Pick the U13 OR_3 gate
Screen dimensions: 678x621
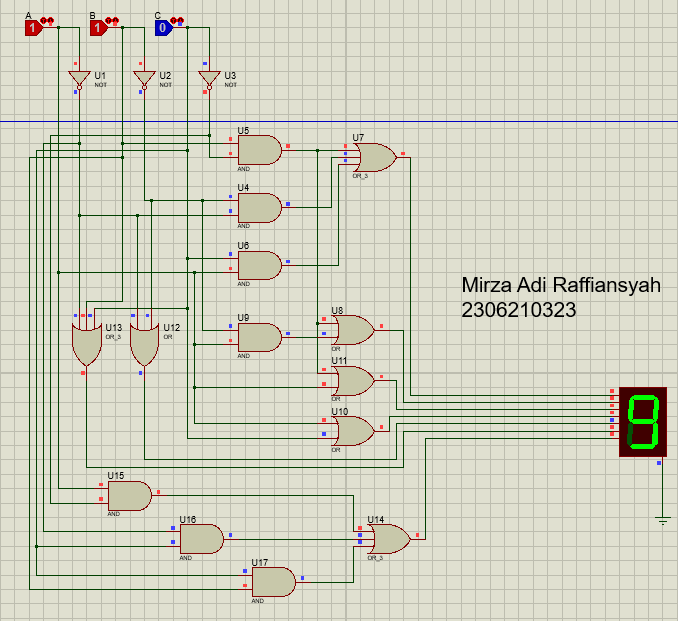tap(85, 343)
